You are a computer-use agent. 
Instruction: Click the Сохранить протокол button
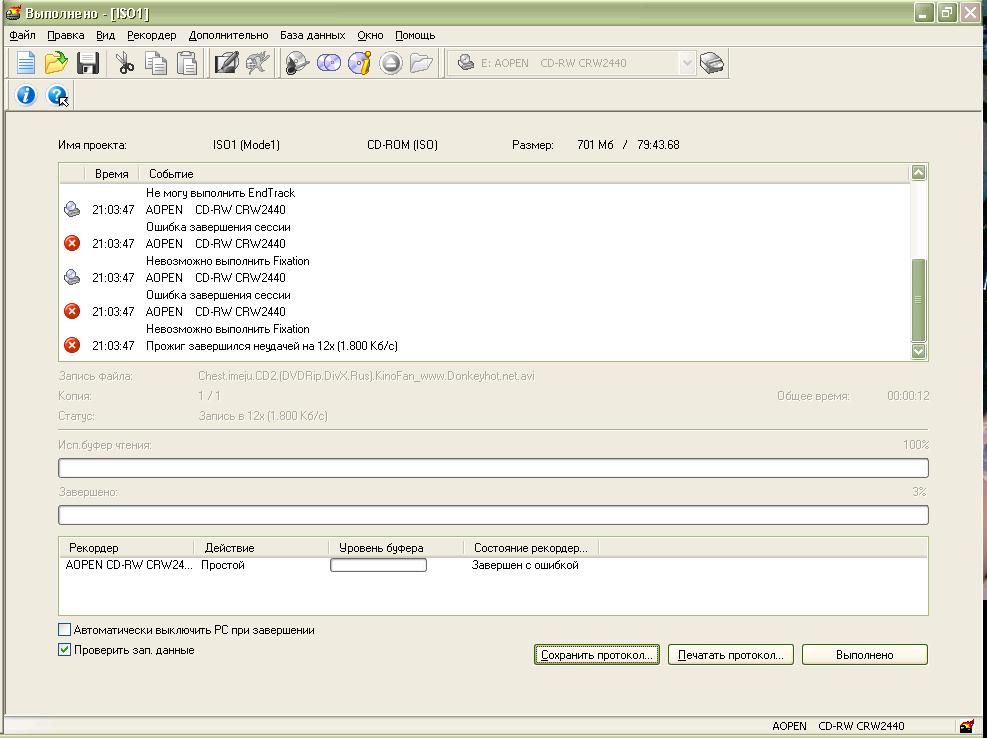tap(597, 655)
